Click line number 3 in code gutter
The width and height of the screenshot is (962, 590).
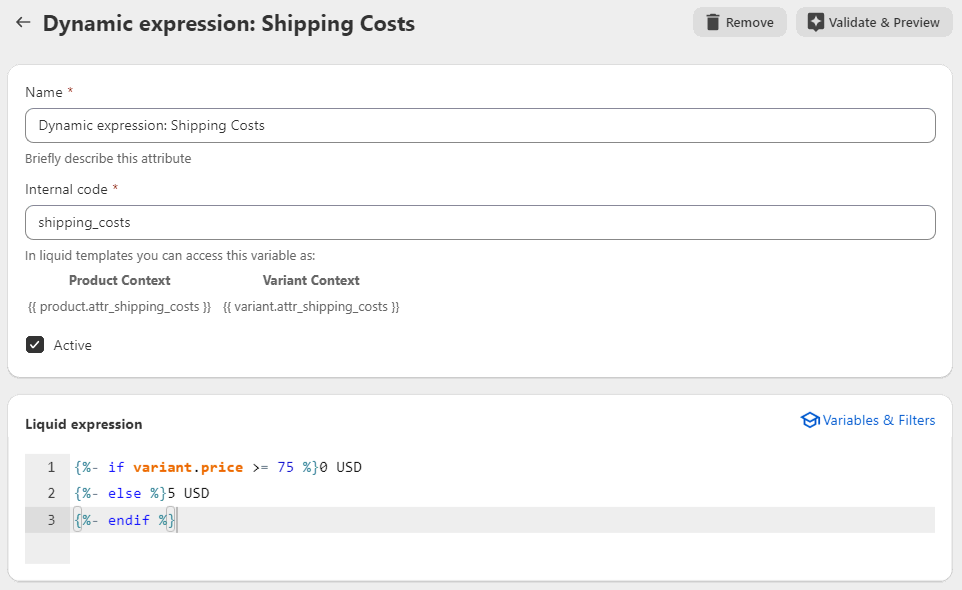pos(52,520)
